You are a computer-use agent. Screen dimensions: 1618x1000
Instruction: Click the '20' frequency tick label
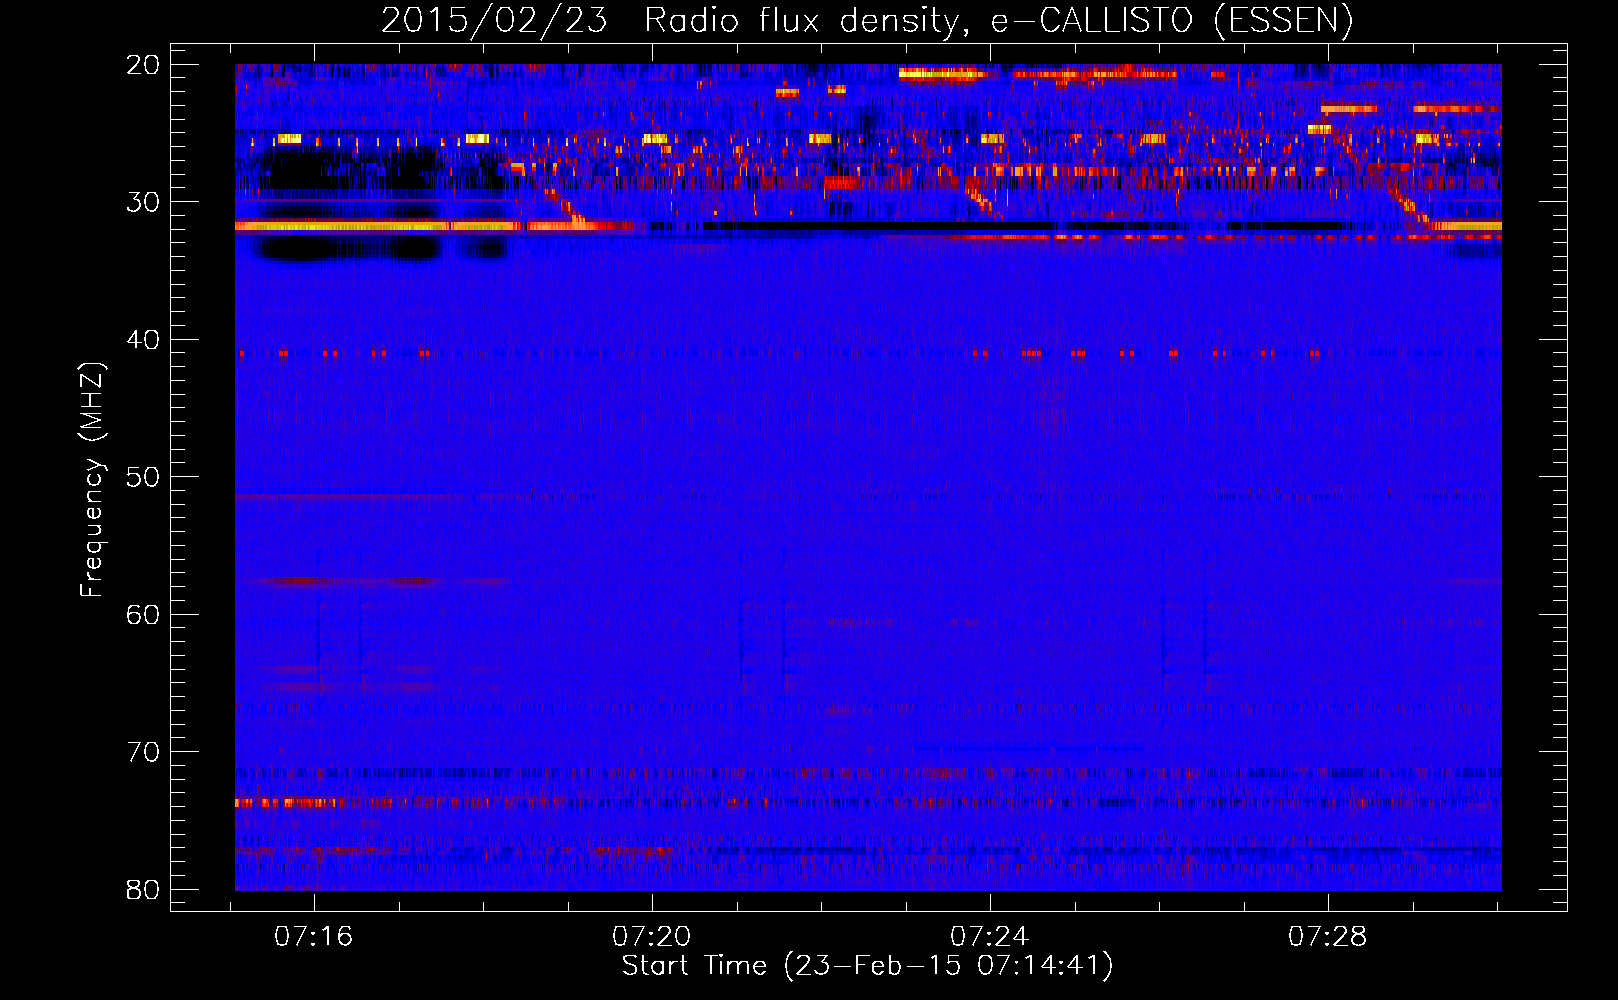pos(143,65)
